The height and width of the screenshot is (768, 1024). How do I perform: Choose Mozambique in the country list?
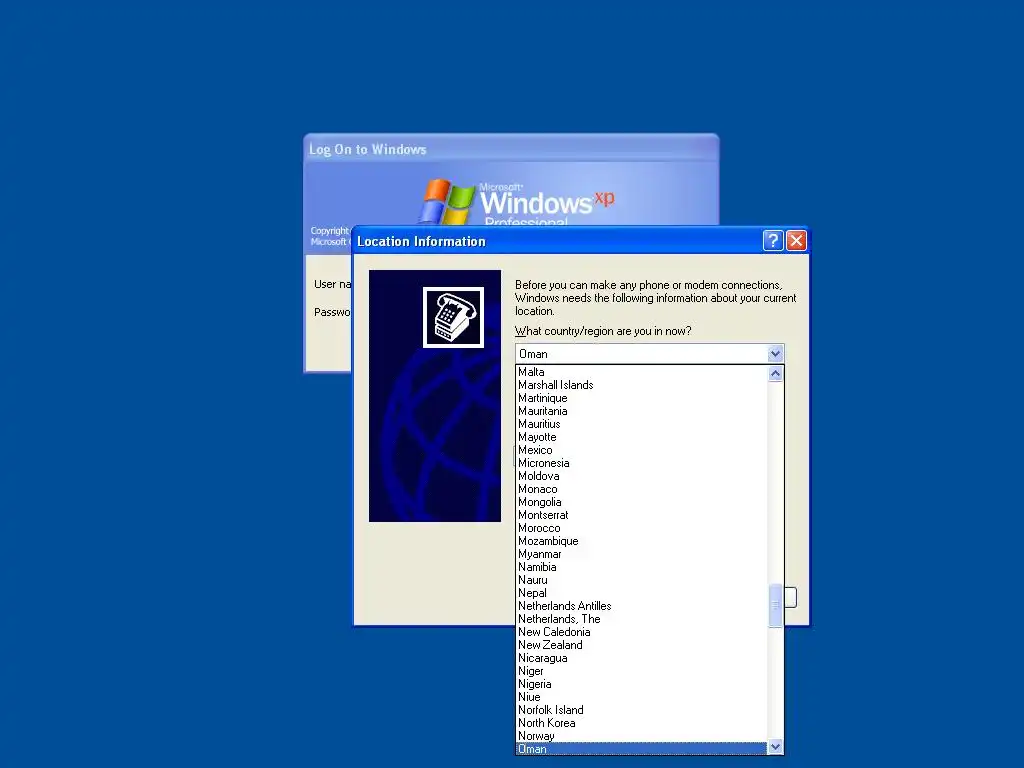641,541
